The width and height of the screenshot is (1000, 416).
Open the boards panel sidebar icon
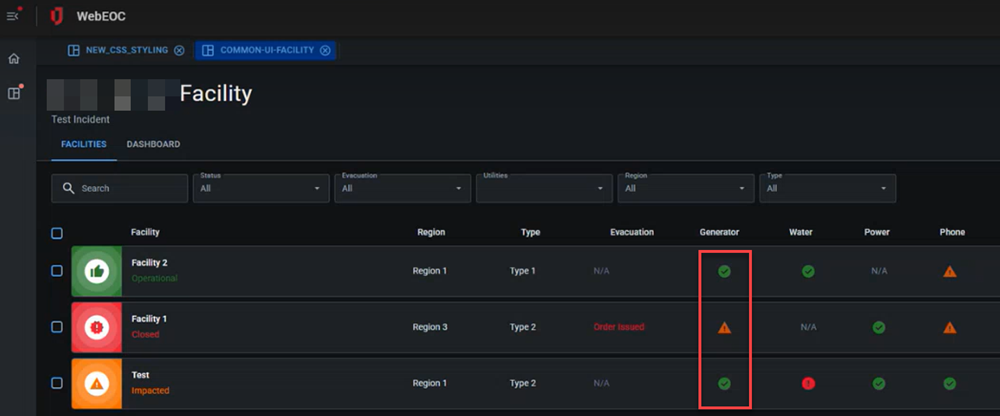13,94
